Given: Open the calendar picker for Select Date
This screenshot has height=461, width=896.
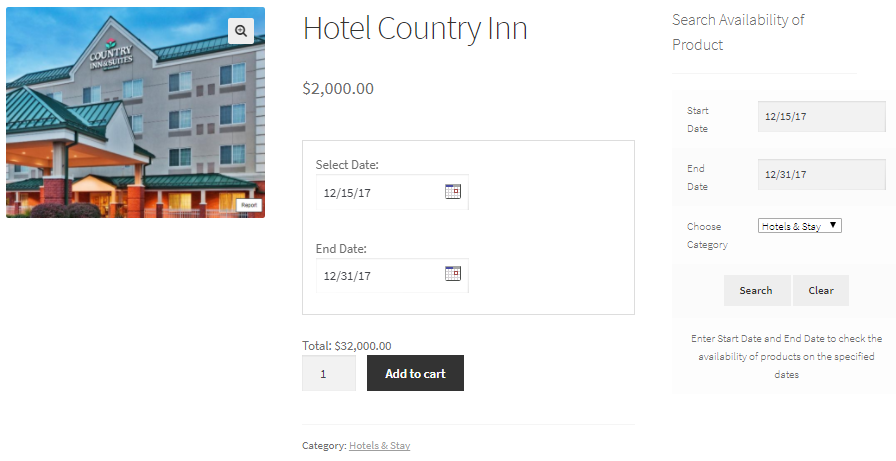Looking at the screenshot, I should click(x=453, y=191).
